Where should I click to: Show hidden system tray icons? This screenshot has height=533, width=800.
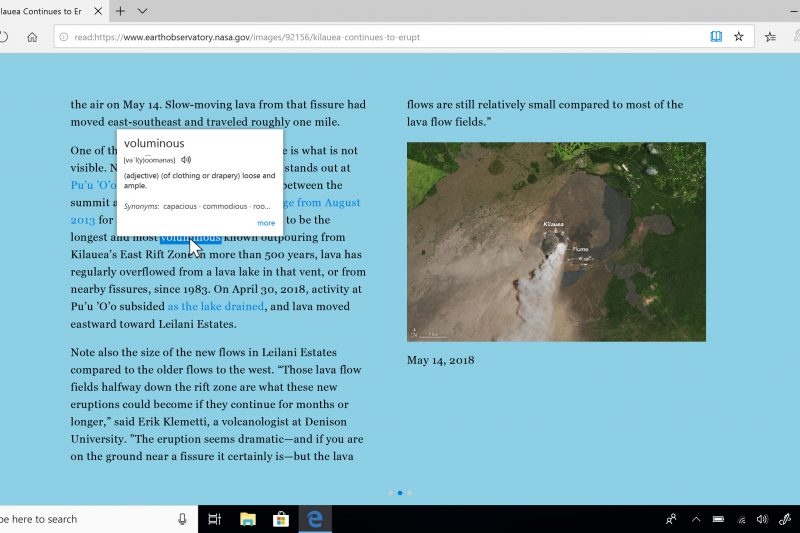tap(696, 519)
